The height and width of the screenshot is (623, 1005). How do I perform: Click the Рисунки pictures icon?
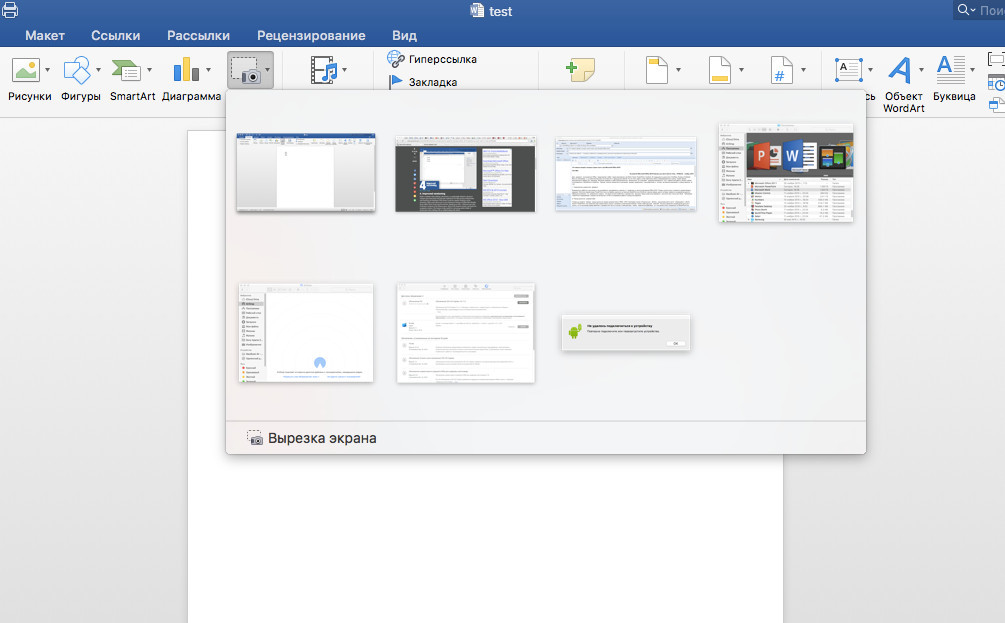click(x=26, y=71)
